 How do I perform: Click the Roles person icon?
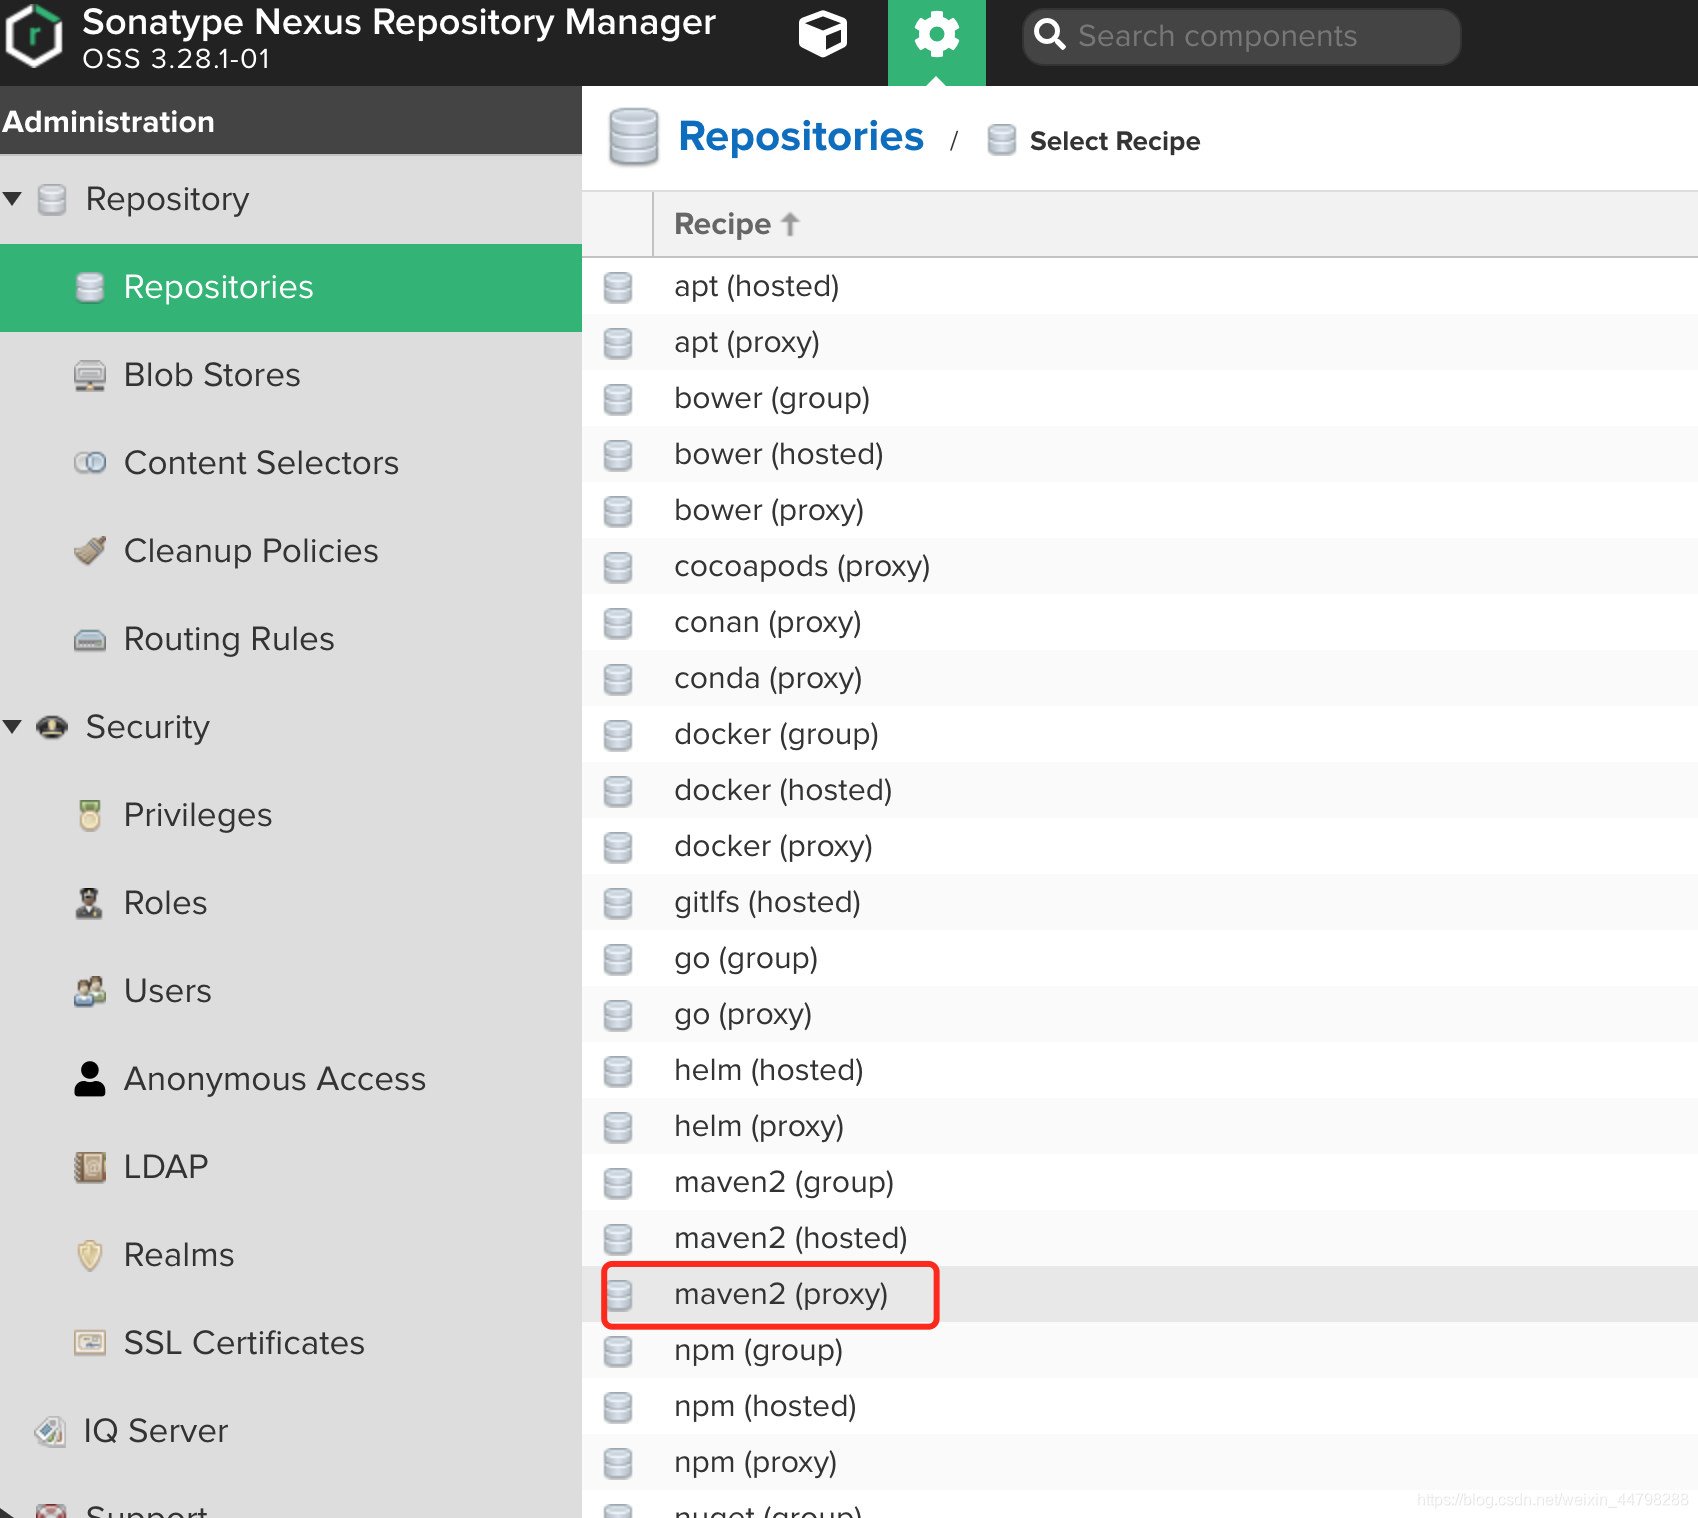coord(90,903)
